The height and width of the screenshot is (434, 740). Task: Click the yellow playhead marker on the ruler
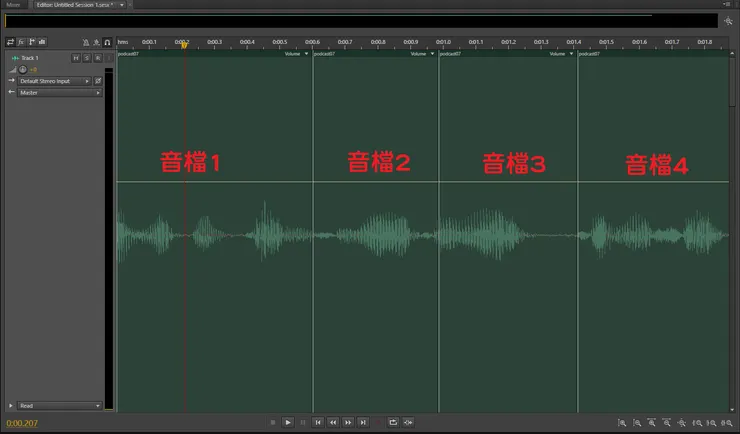pyautogui.click(x=184, y=45)
